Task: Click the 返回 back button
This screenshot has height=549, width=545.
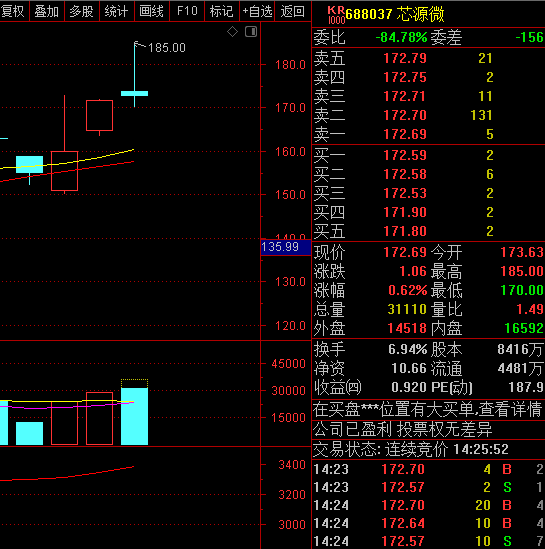Action: click(293, 11)
